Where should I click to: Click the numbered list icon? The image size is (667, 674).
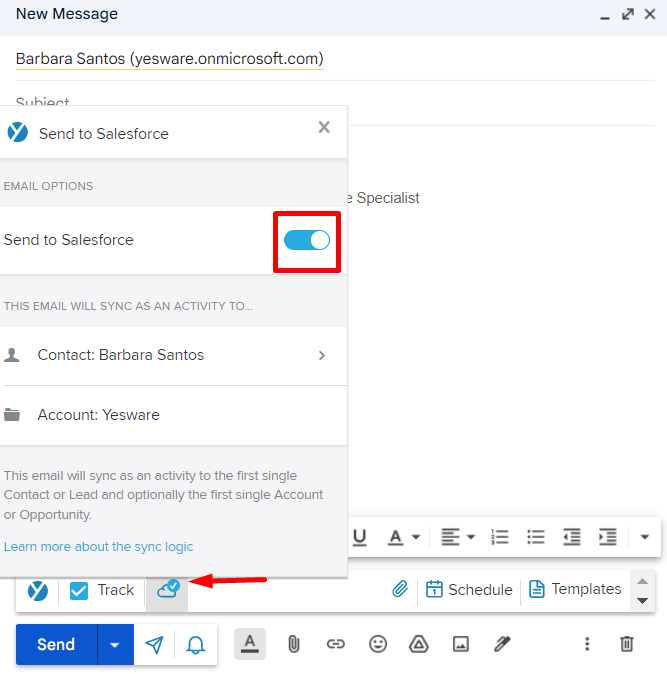coord(500,537)
